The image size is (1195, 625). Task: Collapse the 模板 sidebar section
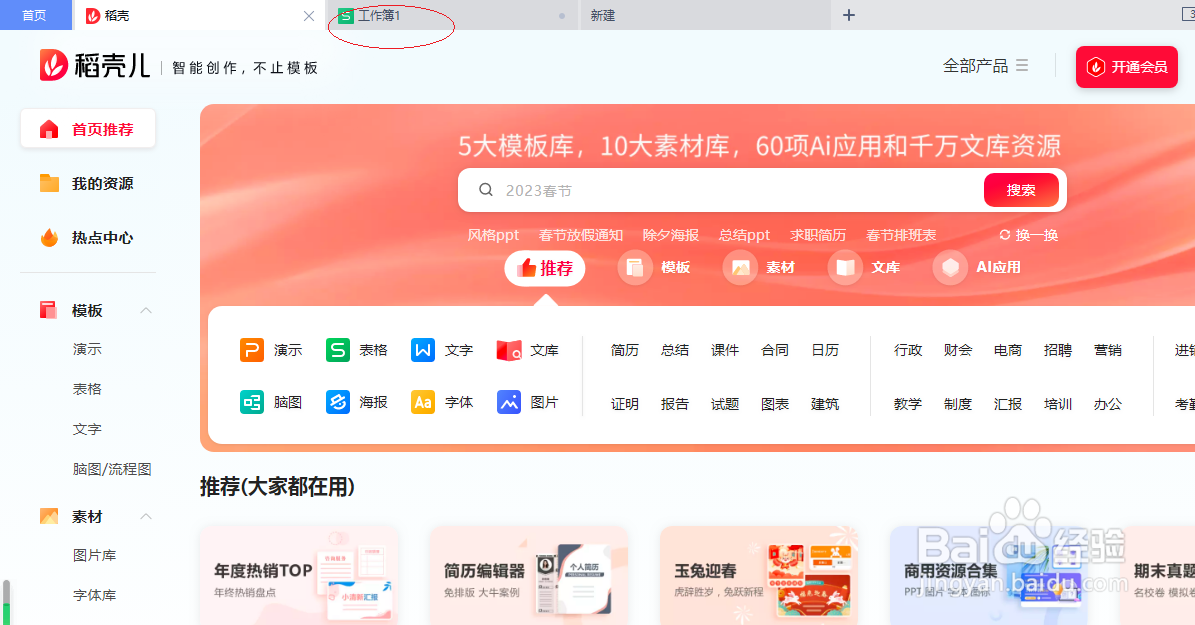click(x=146, y=310)
